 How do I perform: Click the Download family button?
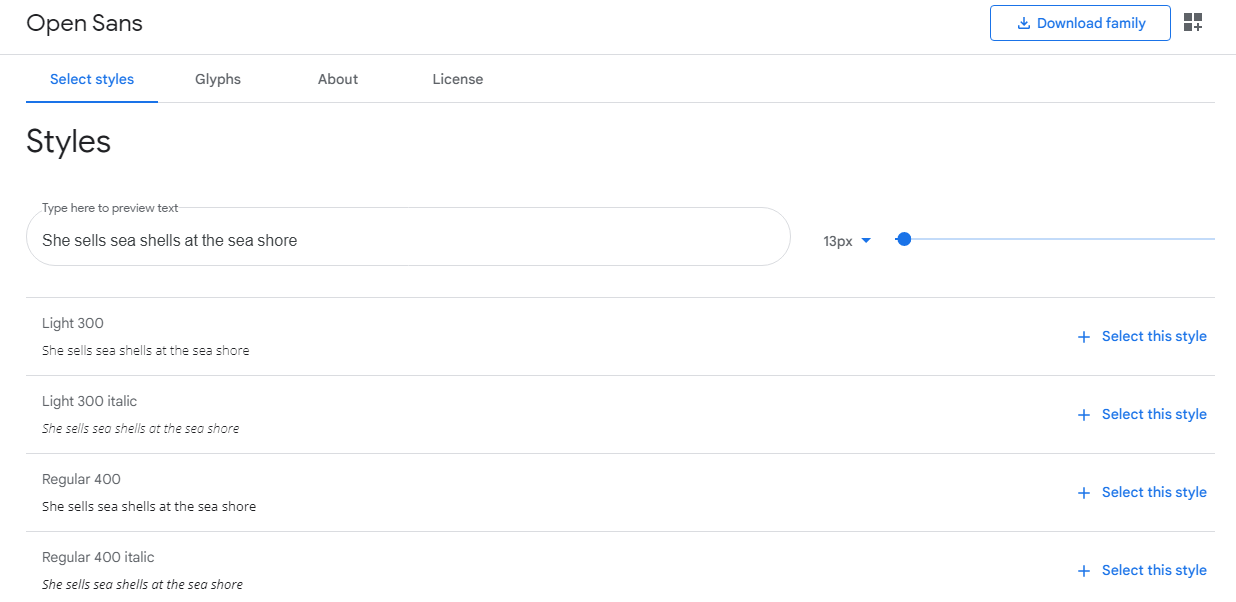1080,23
